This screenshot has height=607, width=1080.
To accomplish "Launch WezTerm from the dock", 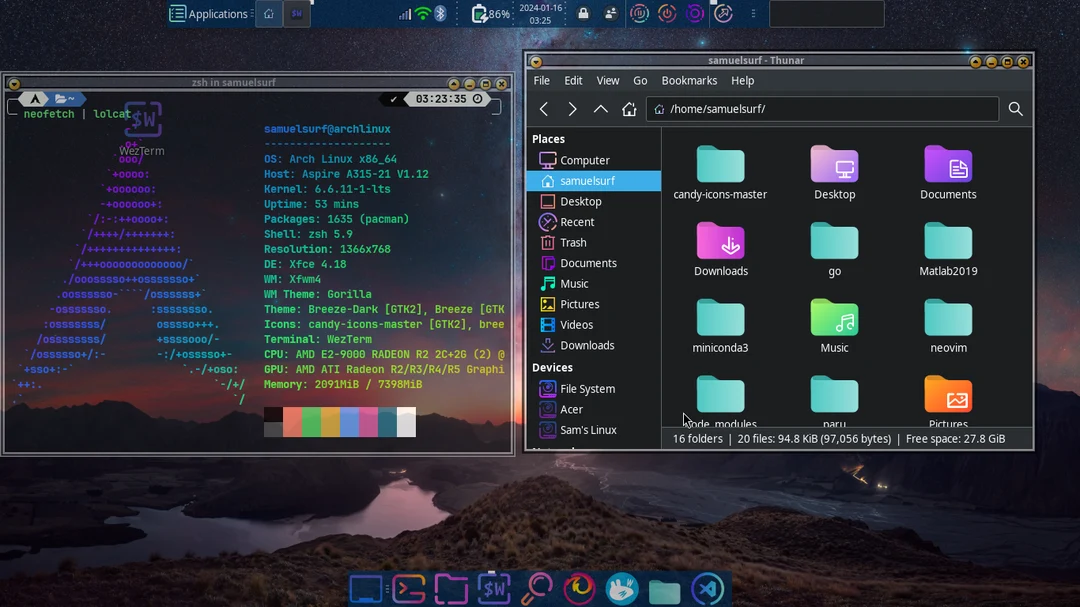I will (494, 589).
